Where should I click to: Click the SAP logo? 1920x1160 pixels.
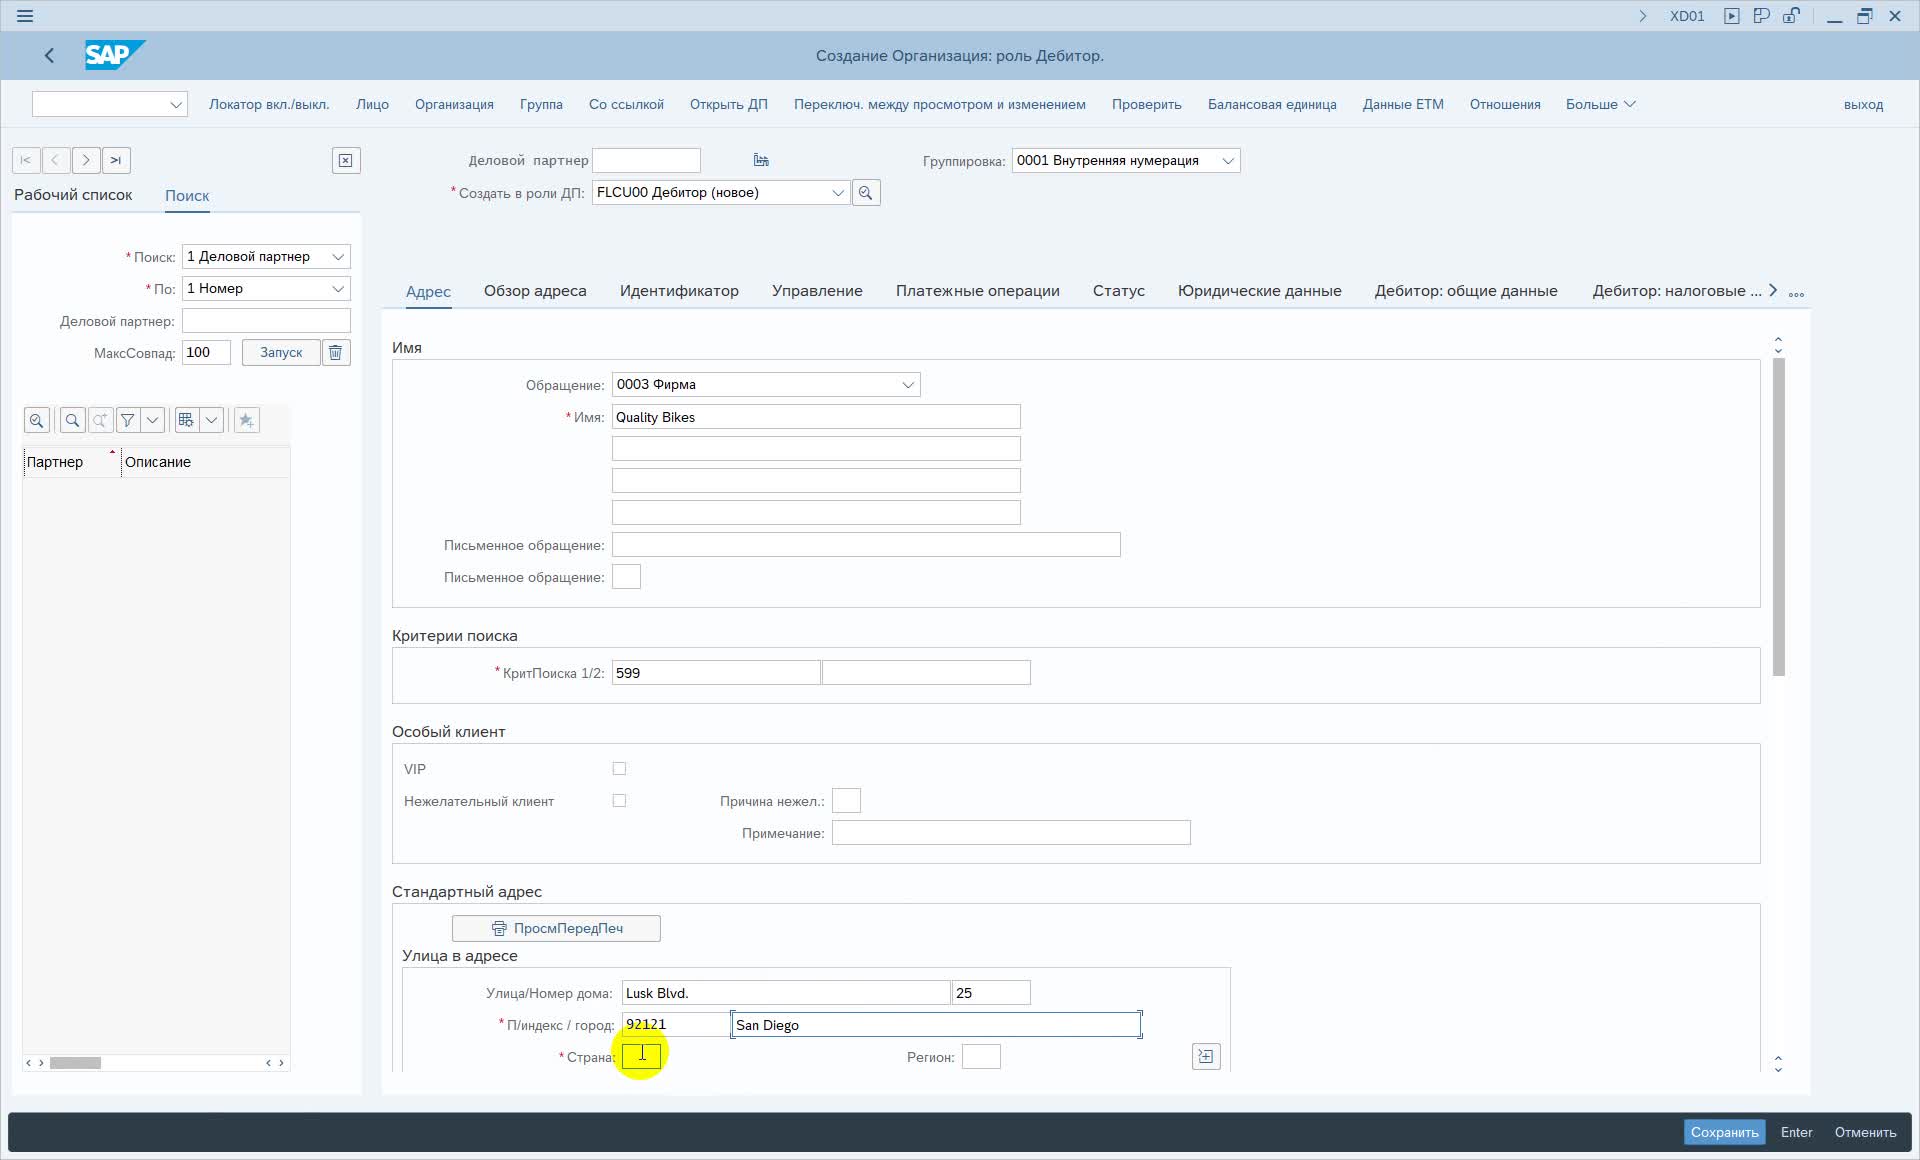(115, 55)
